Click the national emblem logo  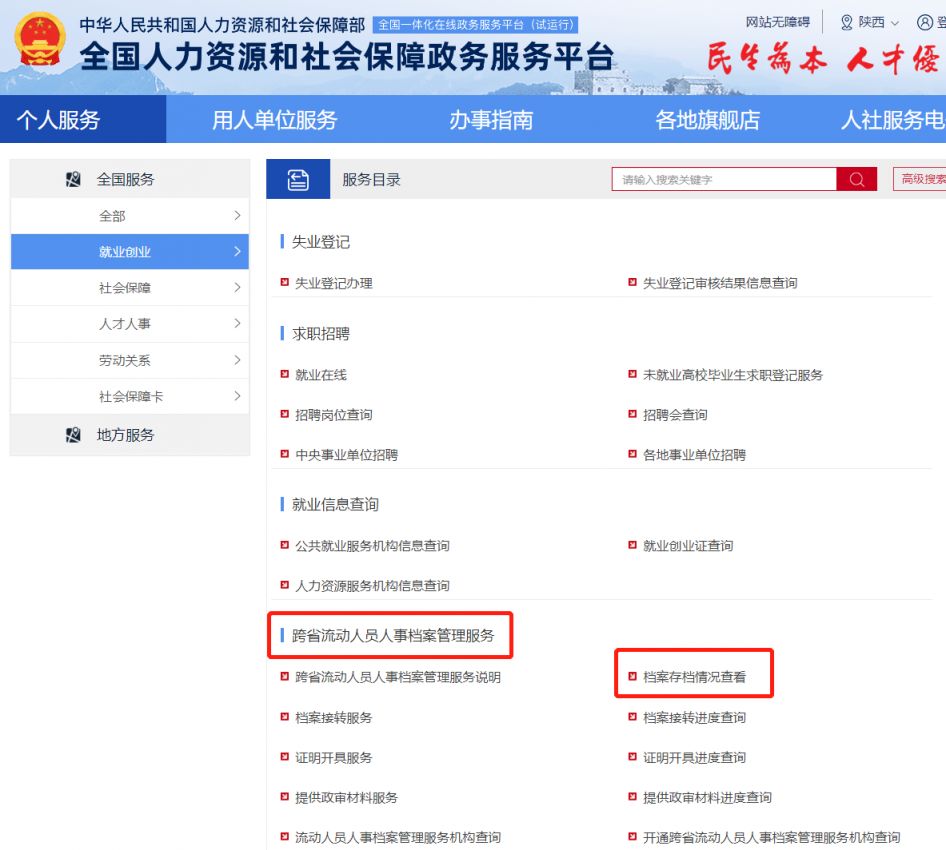[41, 42]
